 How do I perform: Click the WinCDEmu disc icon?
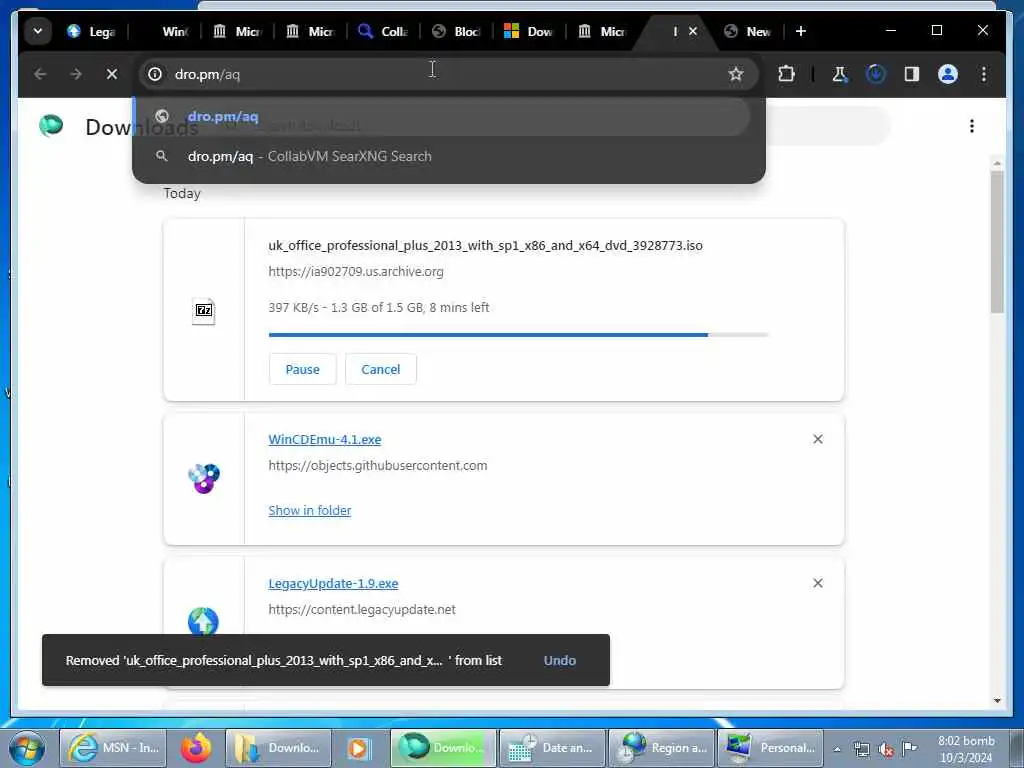pos(204,479)
